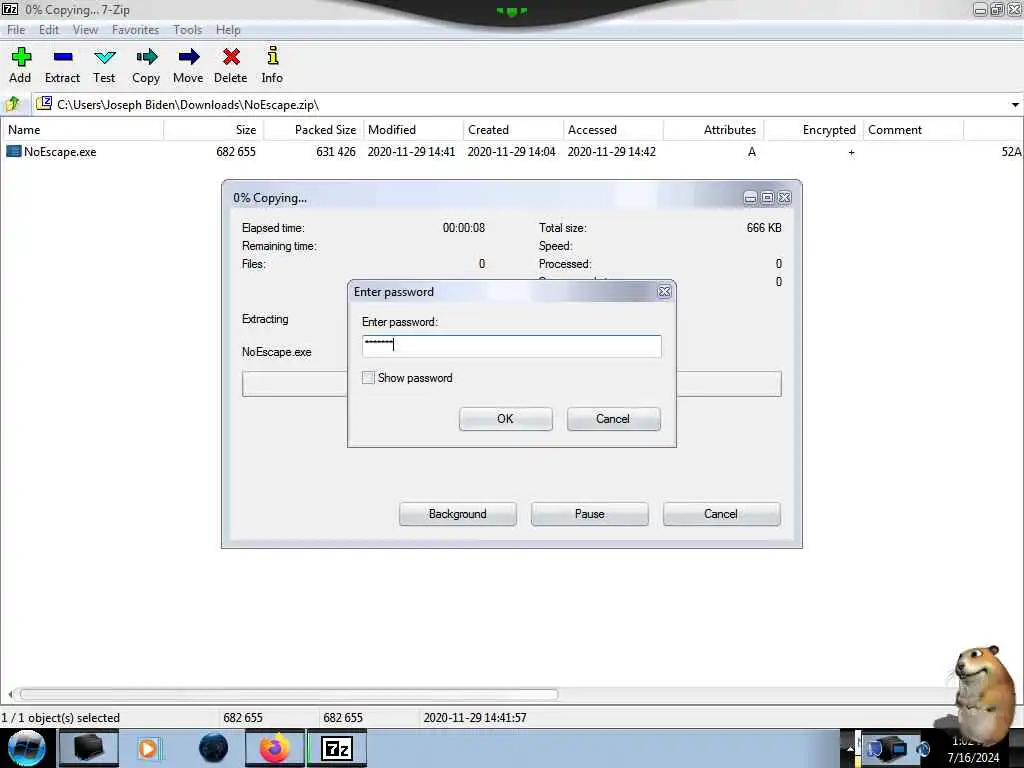Select the NoEscape.exe file icon
The height and width of the screenshot is (768, 1024).
coord(14,152)
